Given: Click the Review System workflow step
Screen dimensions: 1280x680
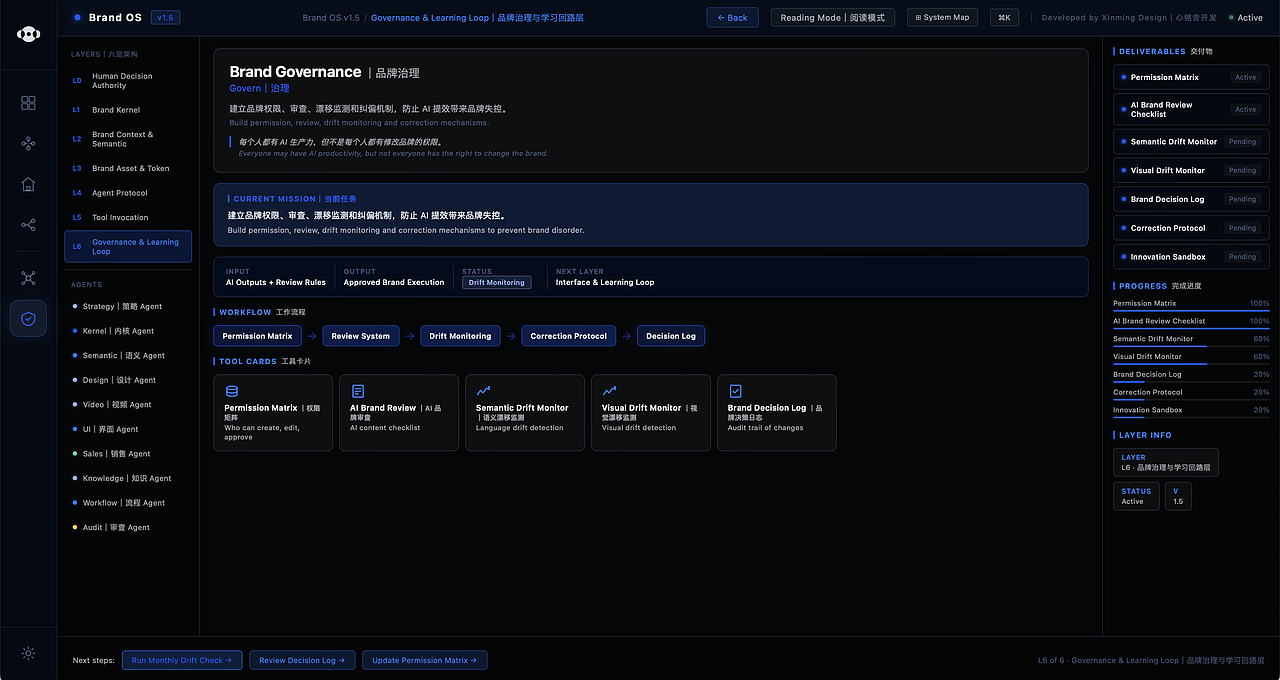Looking at the screenshot, I should pyautogui.click(x=361, y=336).
